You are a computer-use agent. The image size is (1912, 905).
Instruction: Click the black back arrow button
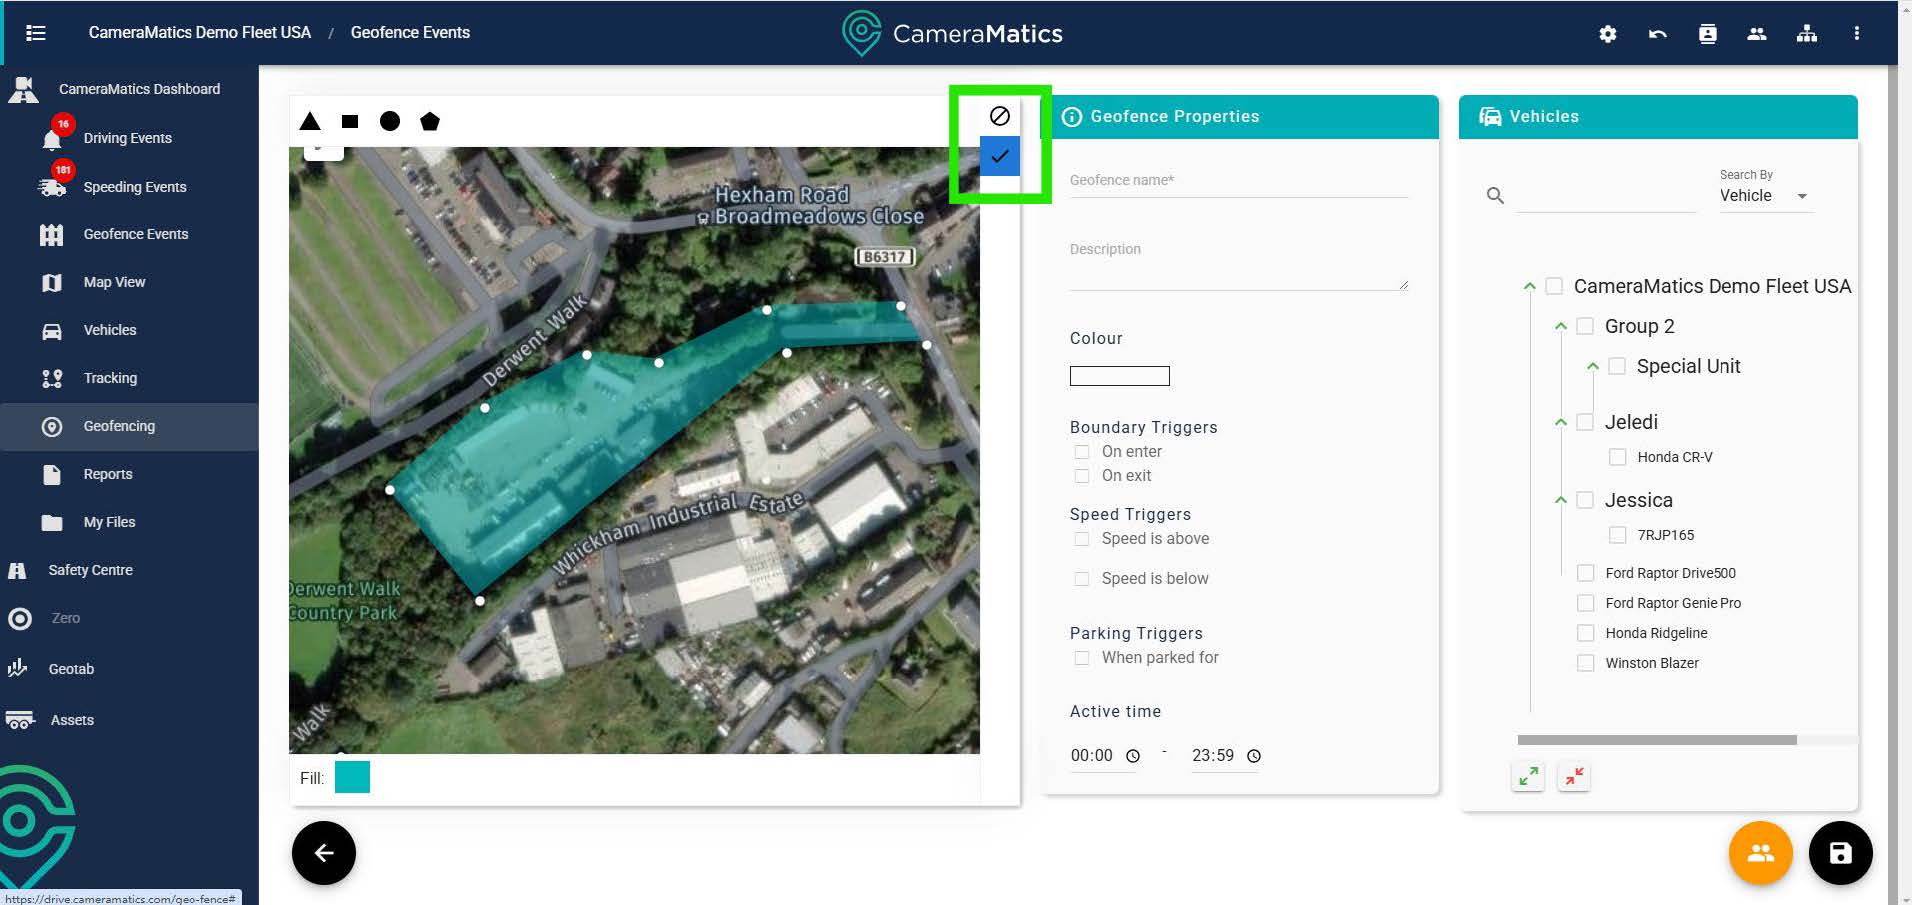click(x=323, y=853)
